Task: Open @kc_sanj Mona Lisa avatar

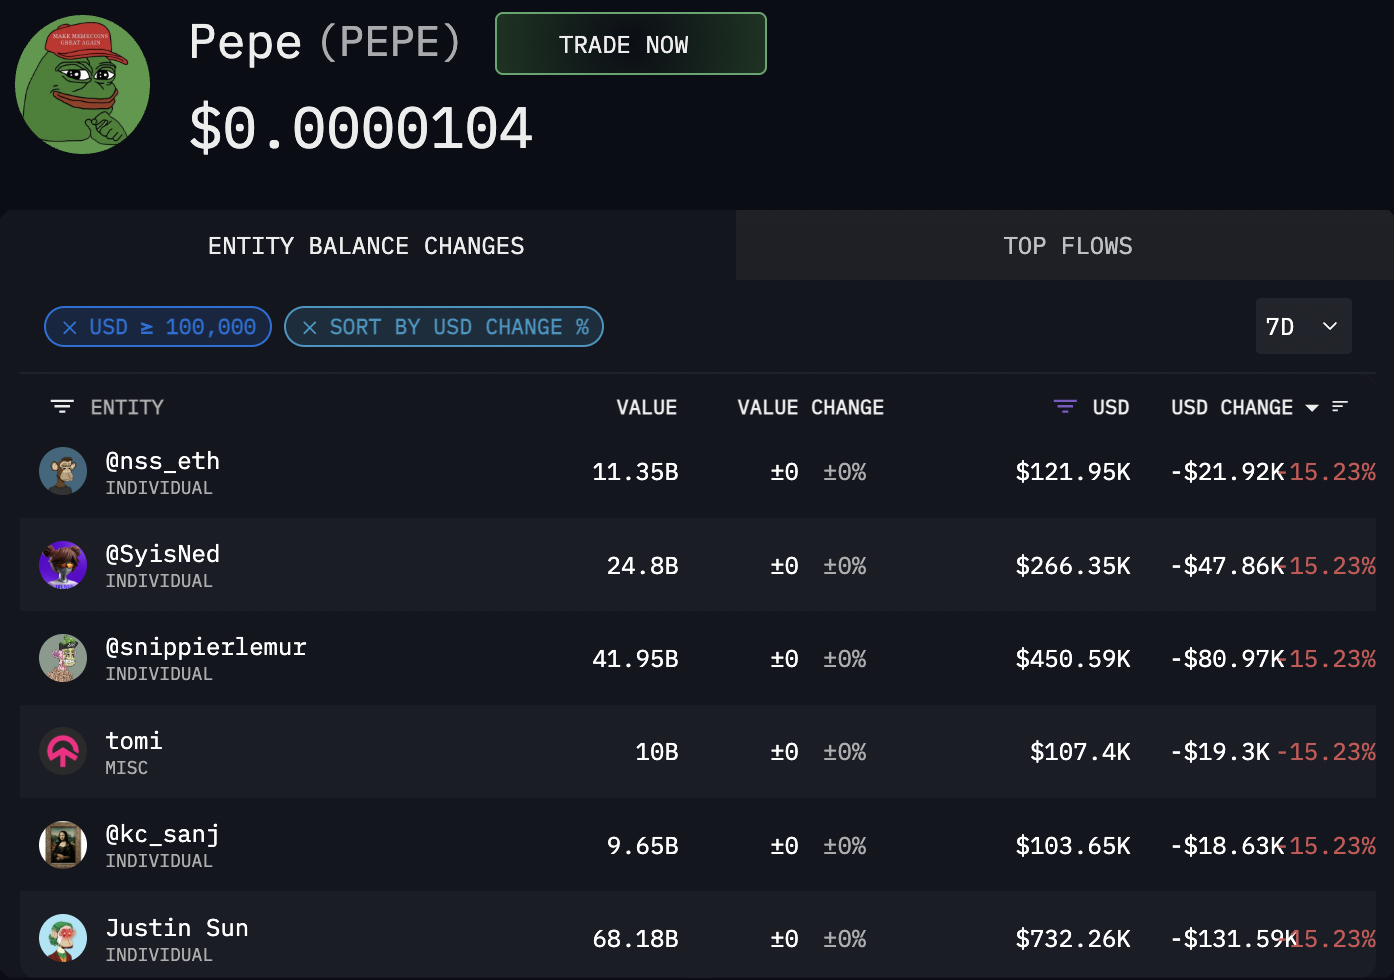Action: pyautogui.click(x=63, y=845)
